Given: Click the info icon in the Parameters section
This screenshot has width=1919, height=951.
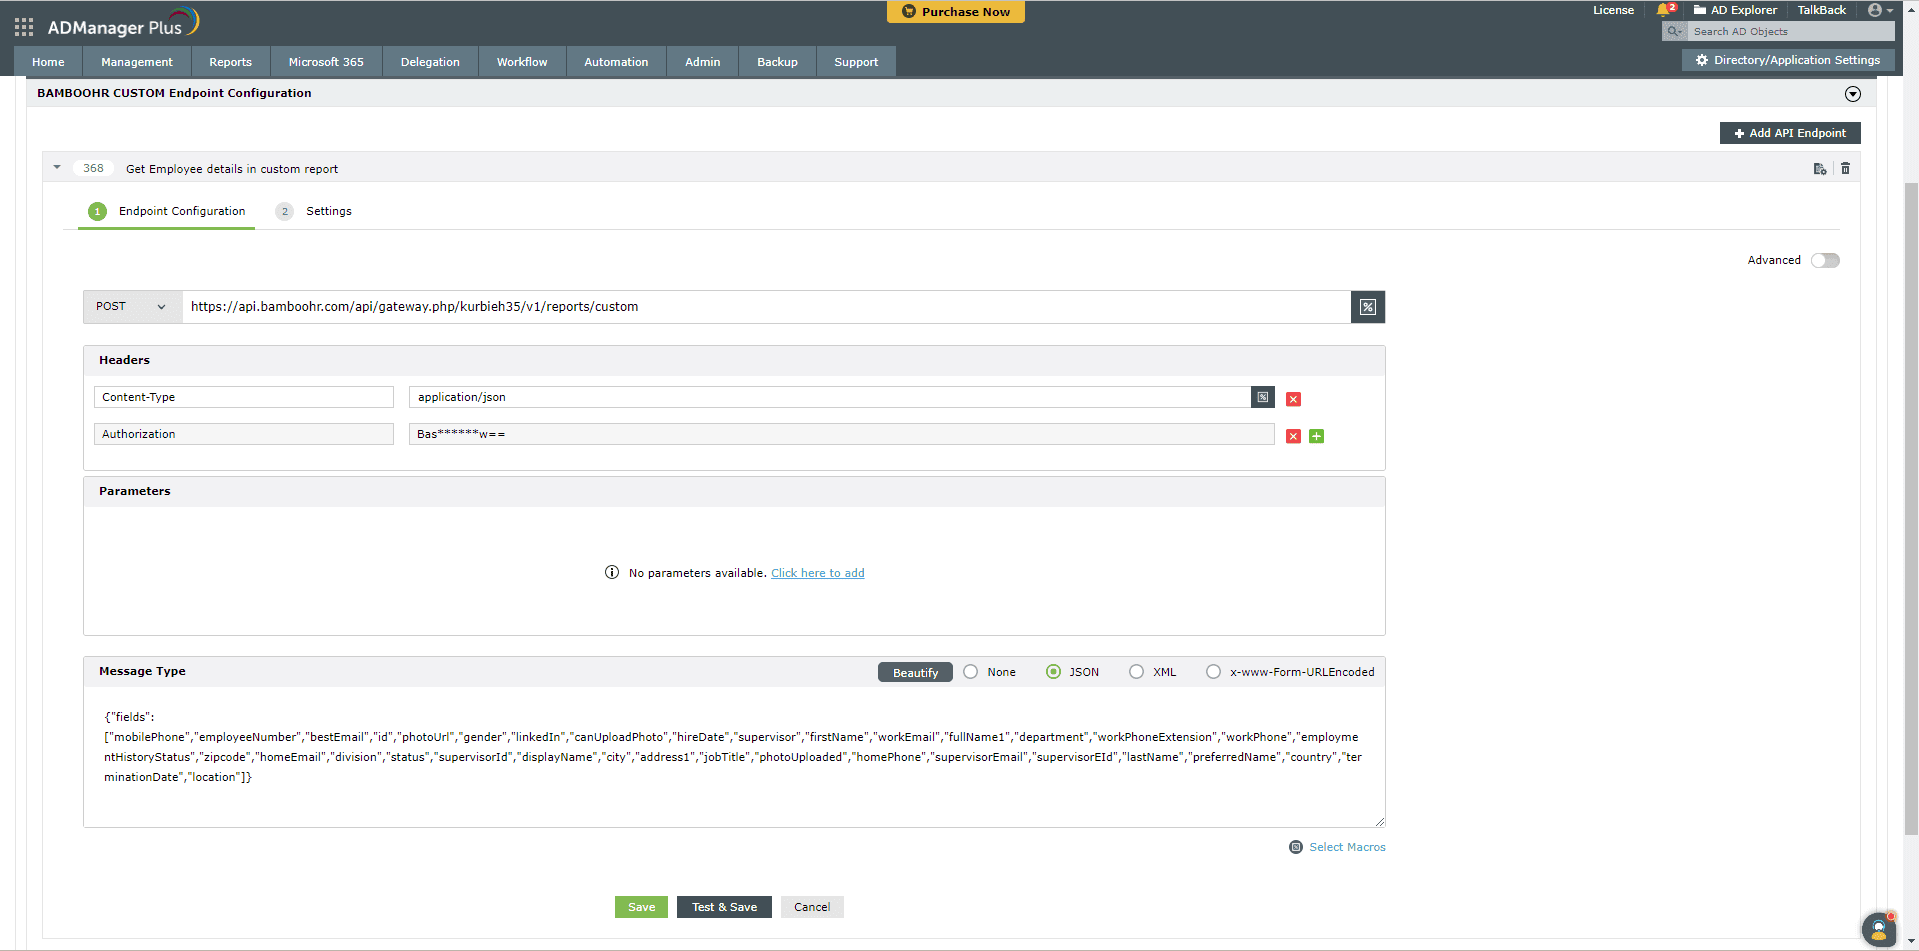Looking at the screenshot, I should (612, 572).
